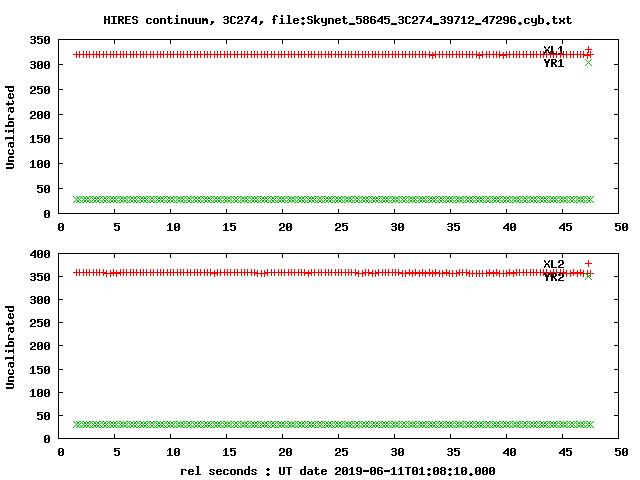Click the green cross marker beside YR2 legend

(588, 277)
